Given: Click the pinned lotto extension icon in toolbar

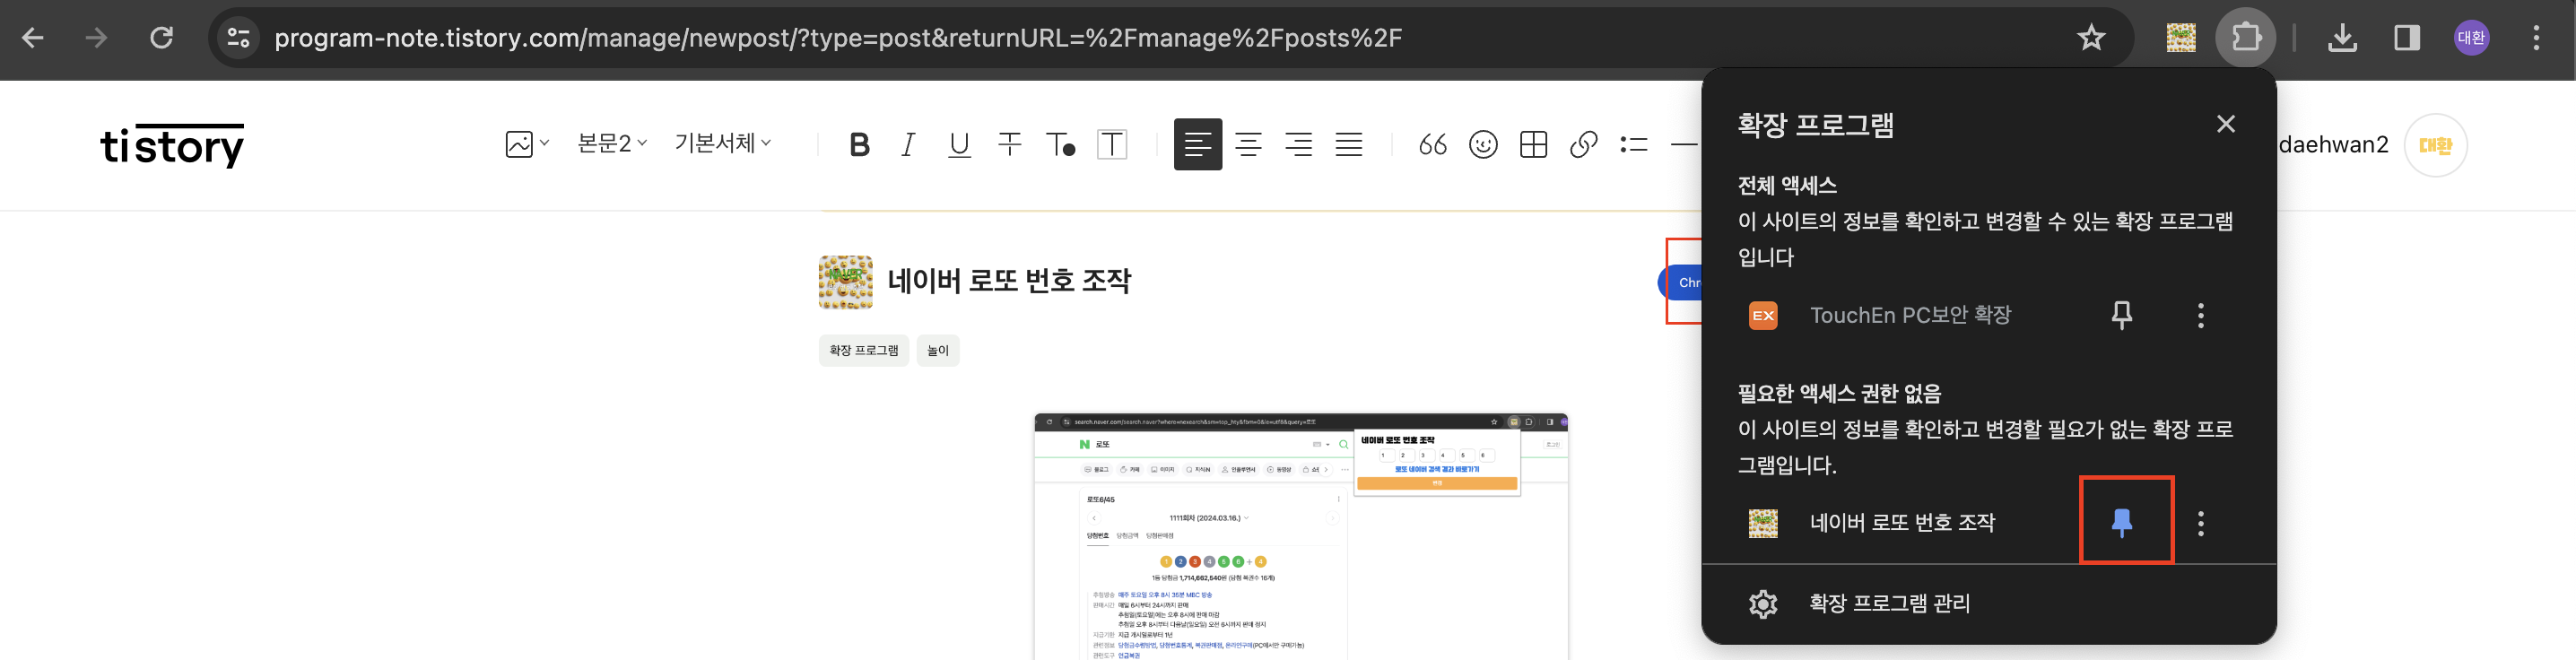Looking at the screenshot, I should (x=2181, y=38).
